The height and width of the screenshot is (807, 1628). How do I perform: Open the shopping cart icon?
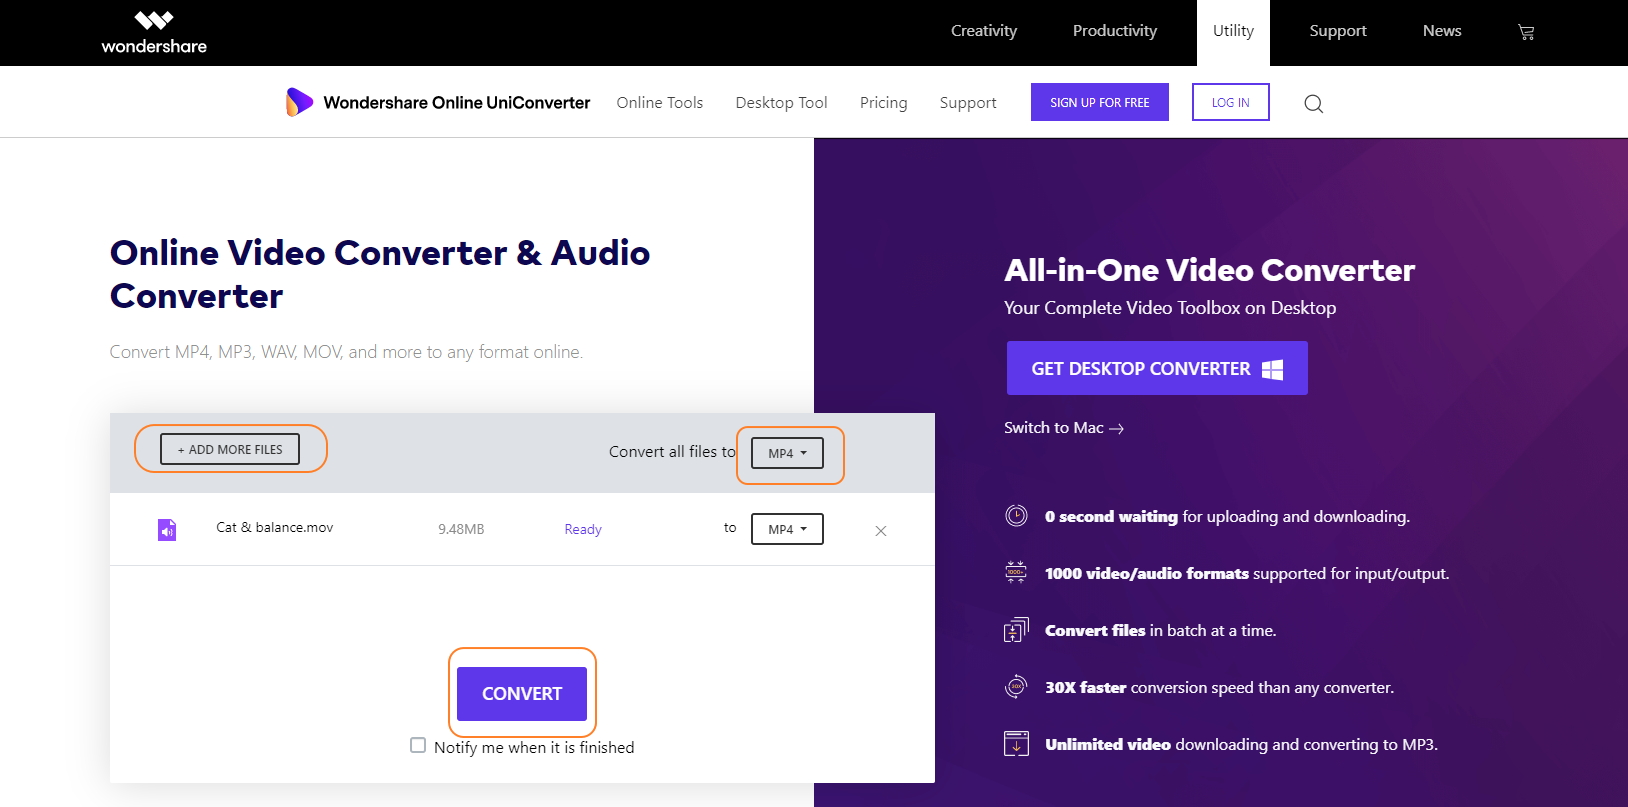point(1526,32)
